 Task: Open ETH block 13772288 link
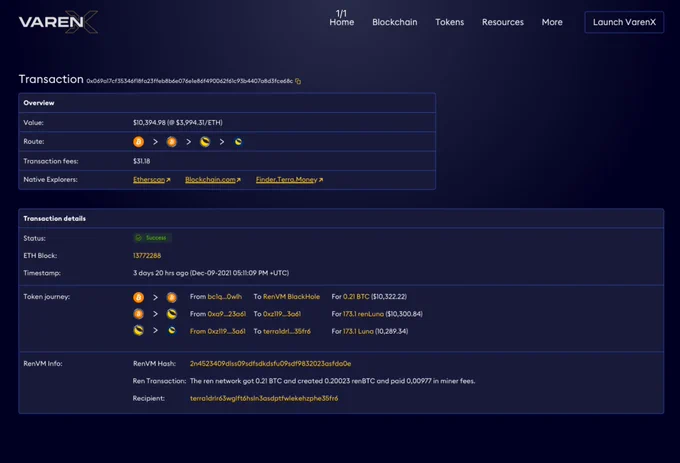pyautogui.click(x=147, y=256)
